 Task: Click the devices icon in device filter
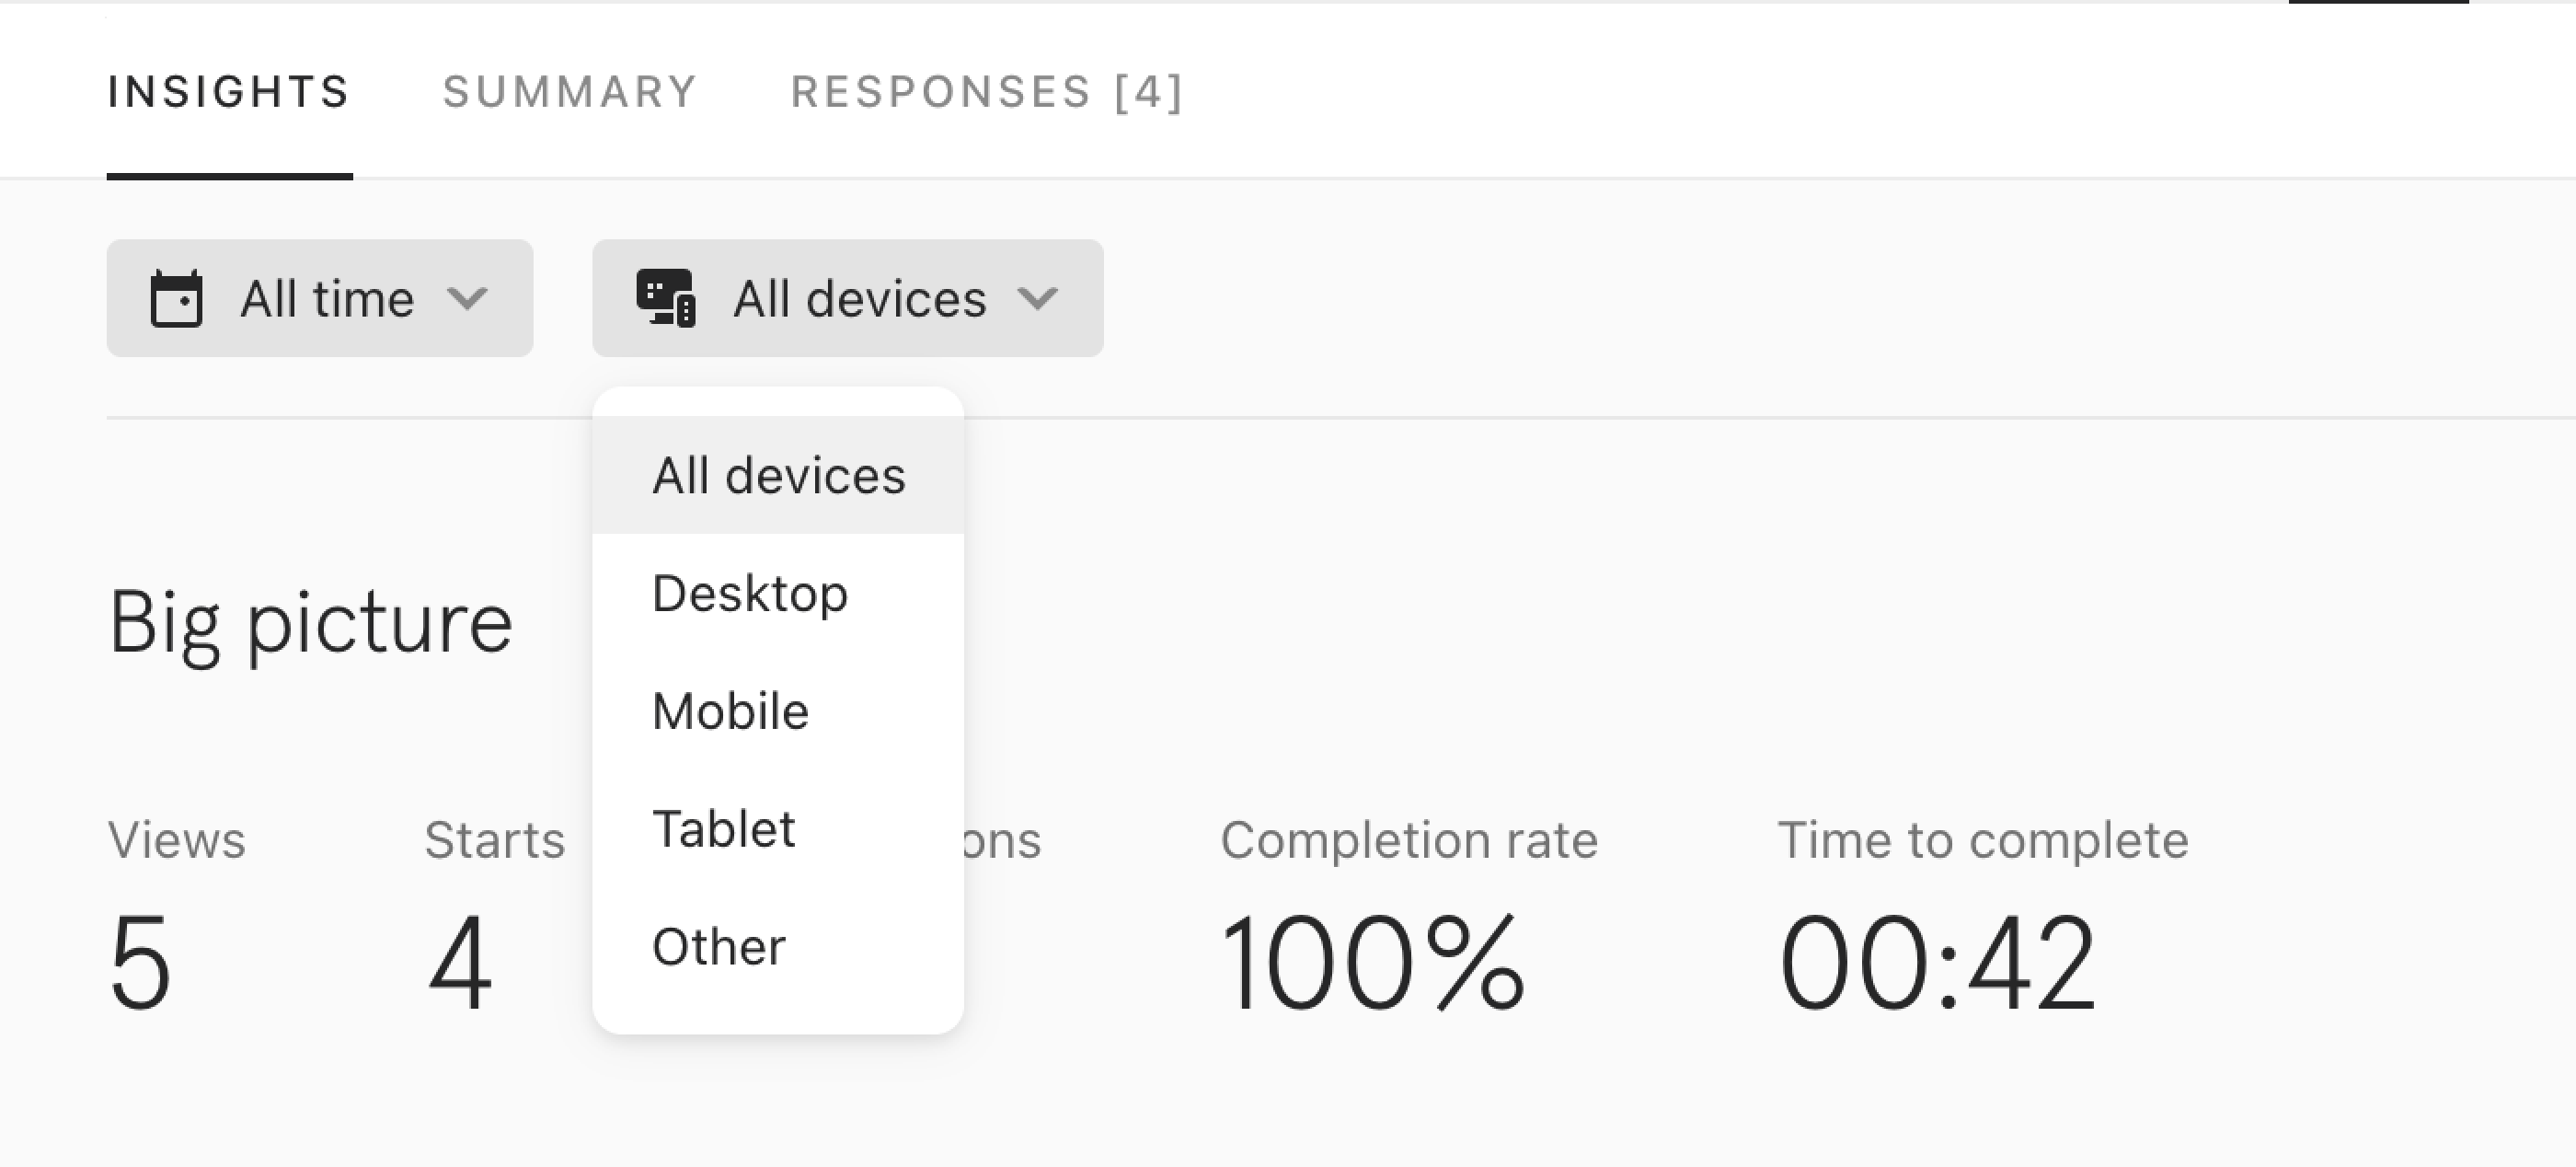(666, 298)
